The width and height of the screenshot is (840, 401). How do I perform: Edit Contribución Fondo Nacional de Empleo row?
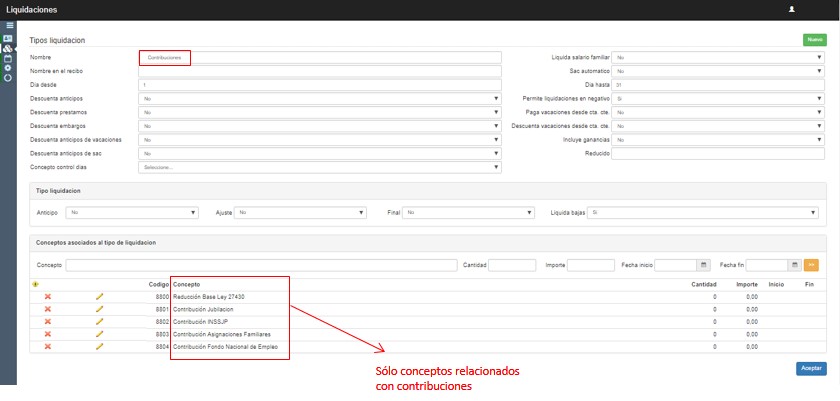coord(99,346)
